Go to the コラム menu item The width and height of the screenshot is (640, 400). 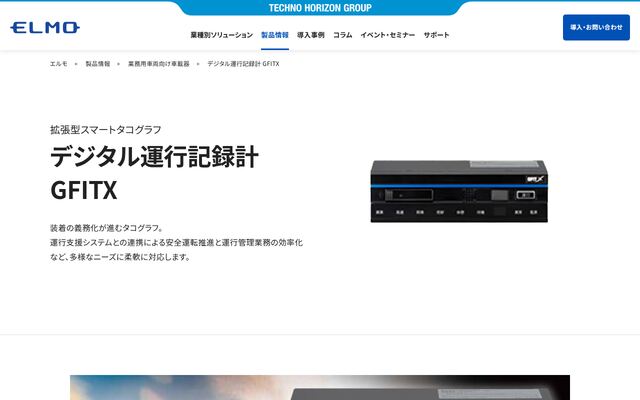pyautogui.click(x=342, y=35)
